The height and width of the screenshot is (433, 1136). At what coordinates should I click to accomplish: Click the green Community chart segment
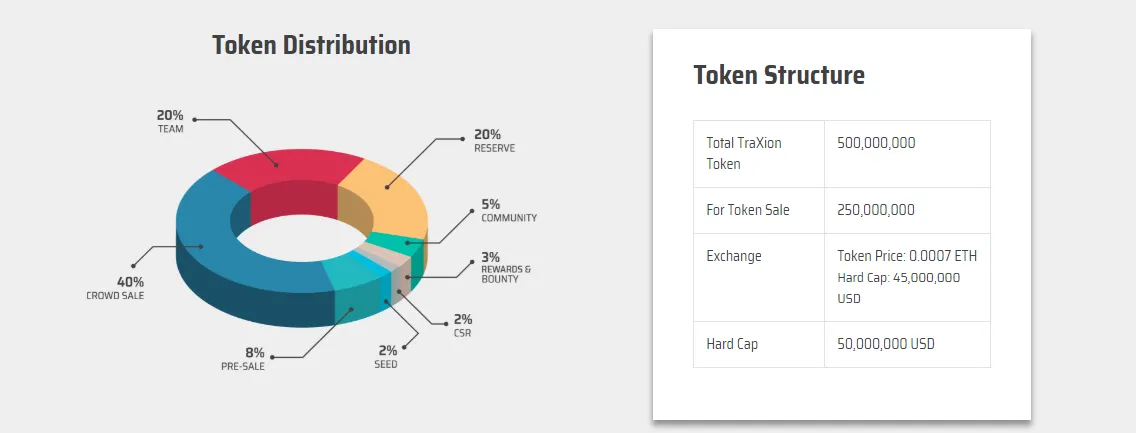point(398,243)
